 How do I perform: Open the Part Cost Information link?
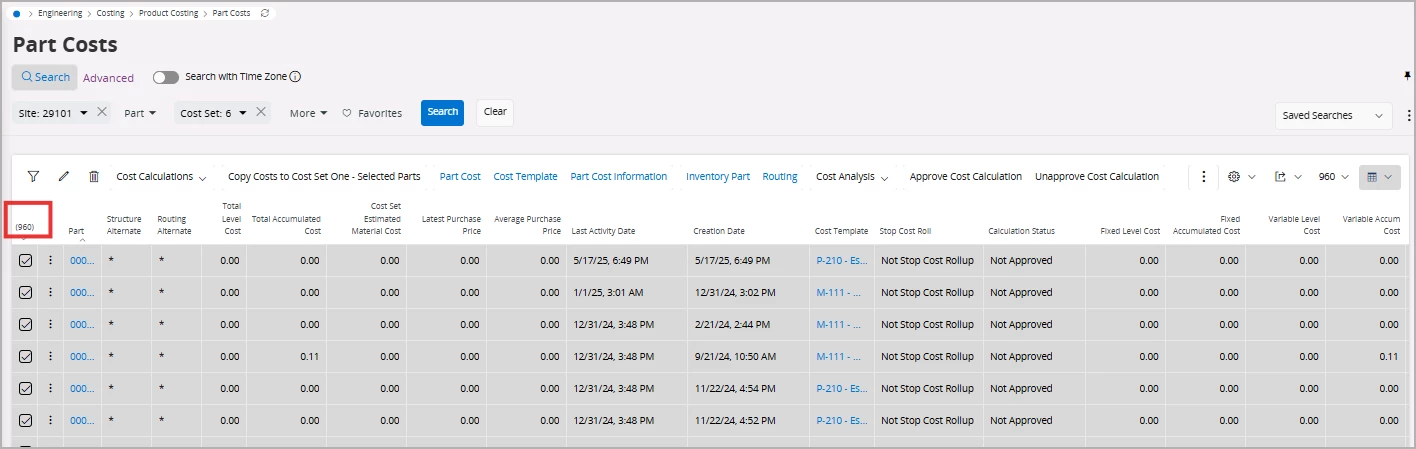pyautogui.click(x=618, y=177)
